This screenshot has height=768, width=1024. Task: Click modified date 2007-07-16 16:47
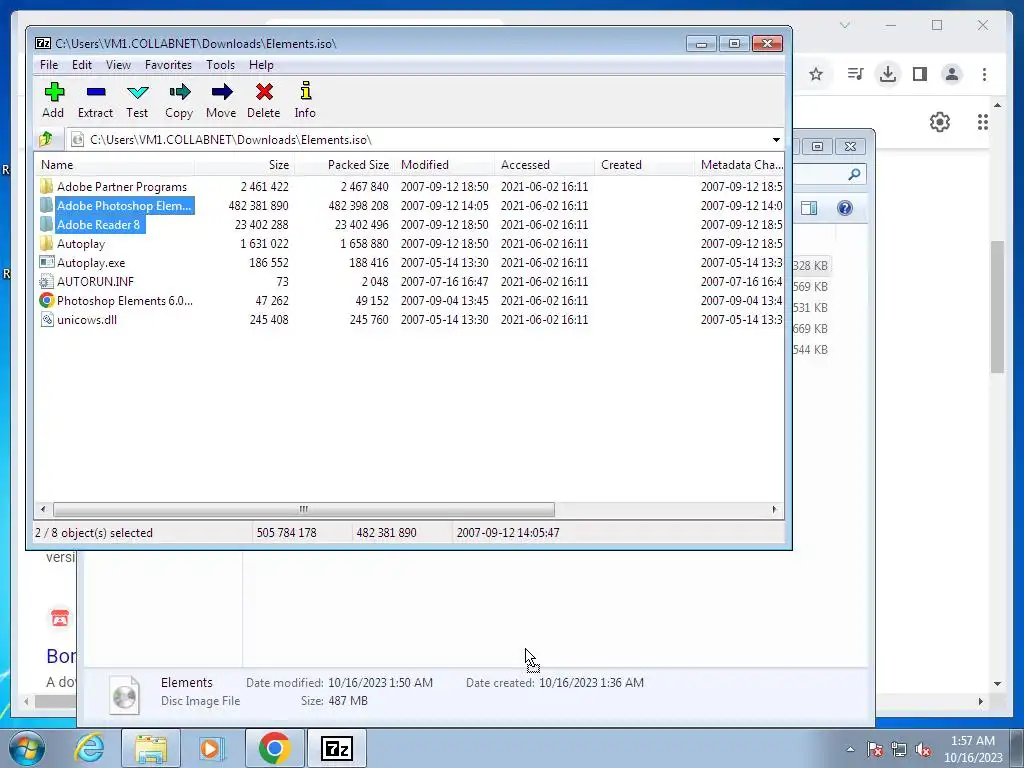pyautogui.click(x=445, y=281)
